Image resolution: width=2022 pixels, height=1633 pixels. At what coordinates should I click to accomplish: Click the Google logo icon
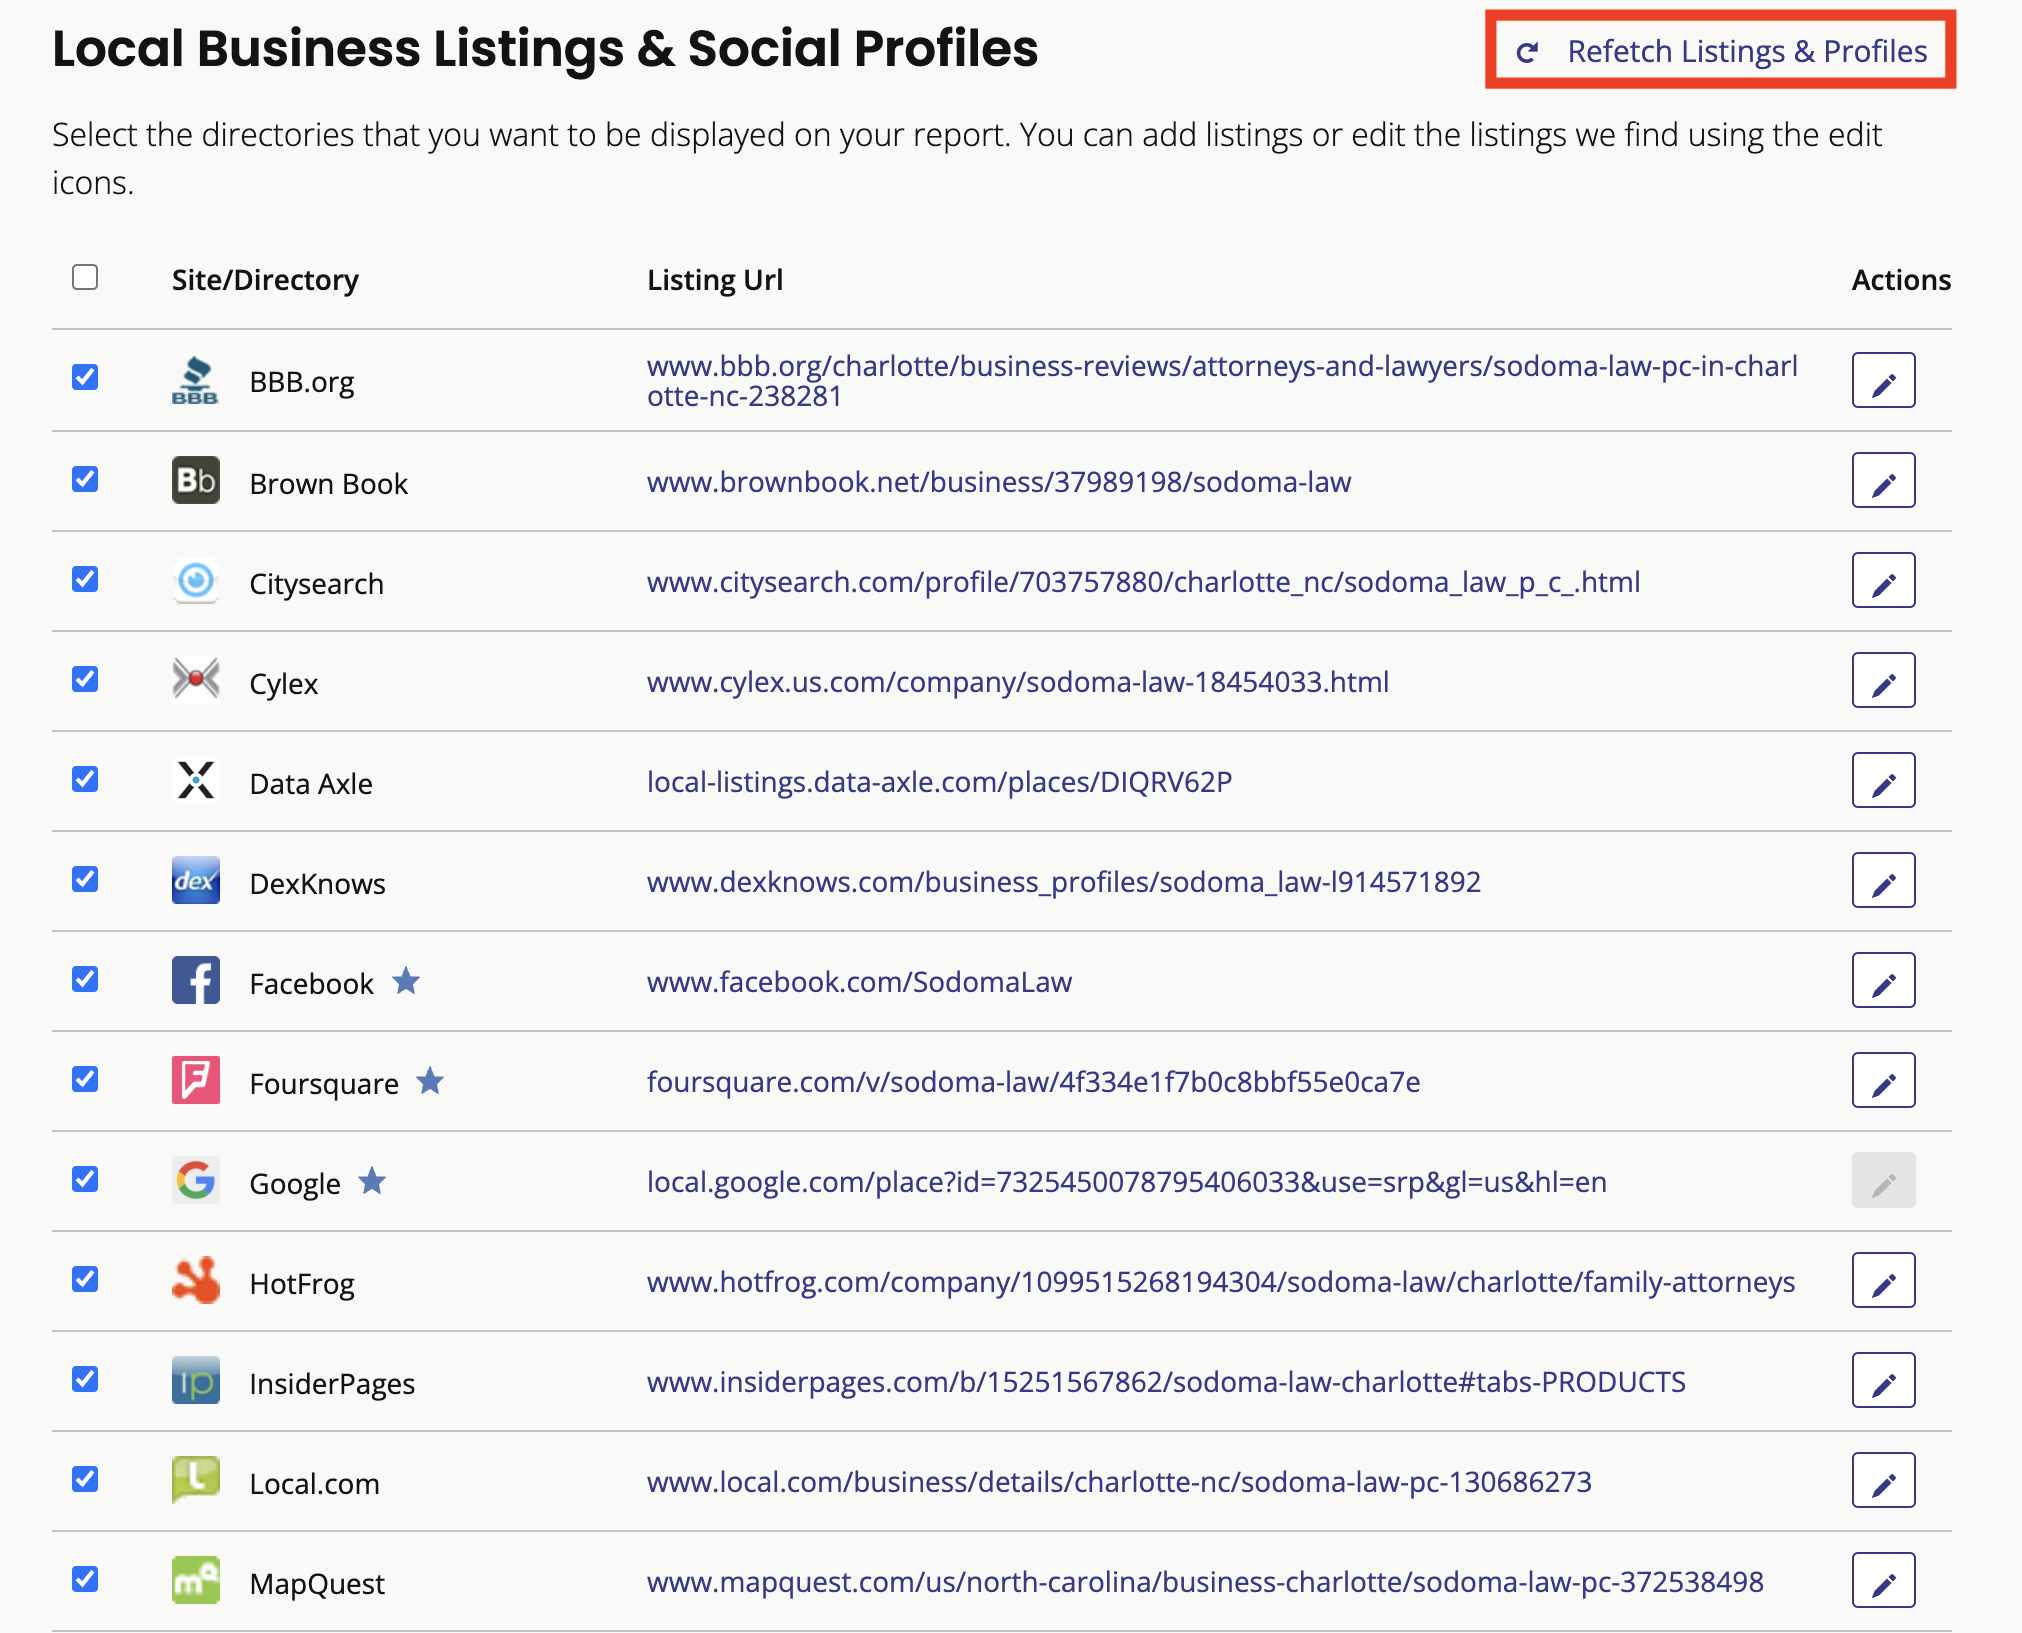(196, 1181)
